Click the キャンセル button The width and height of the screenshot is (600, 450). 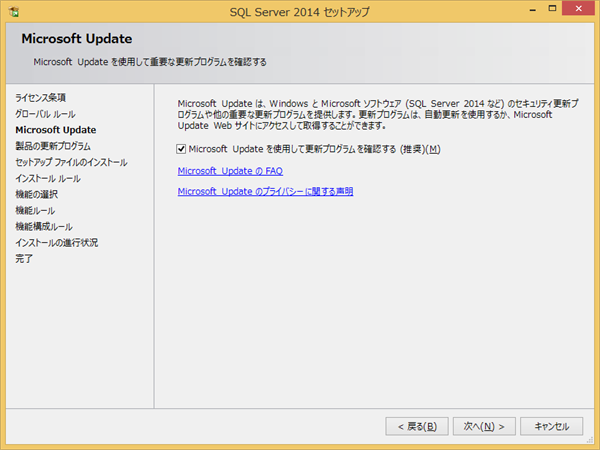point(551,426)
